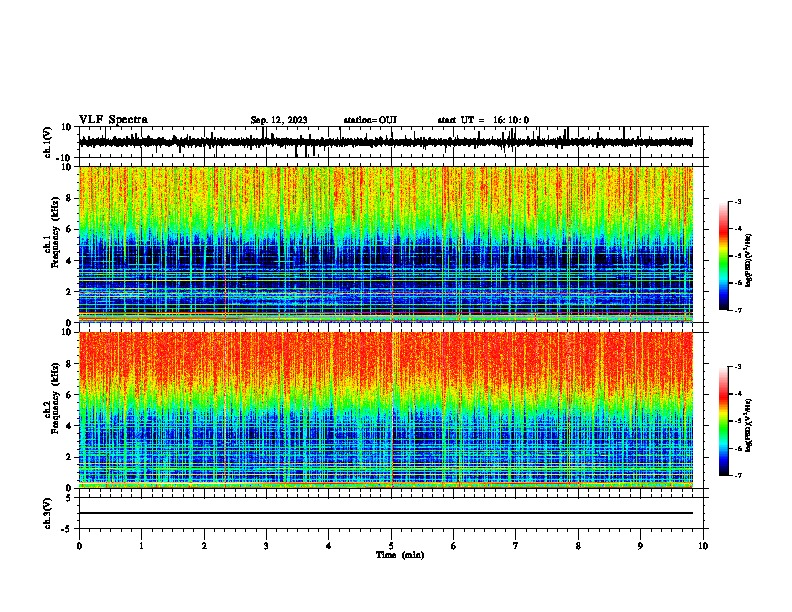Select the "ch.1(V)" axis label

48,142
